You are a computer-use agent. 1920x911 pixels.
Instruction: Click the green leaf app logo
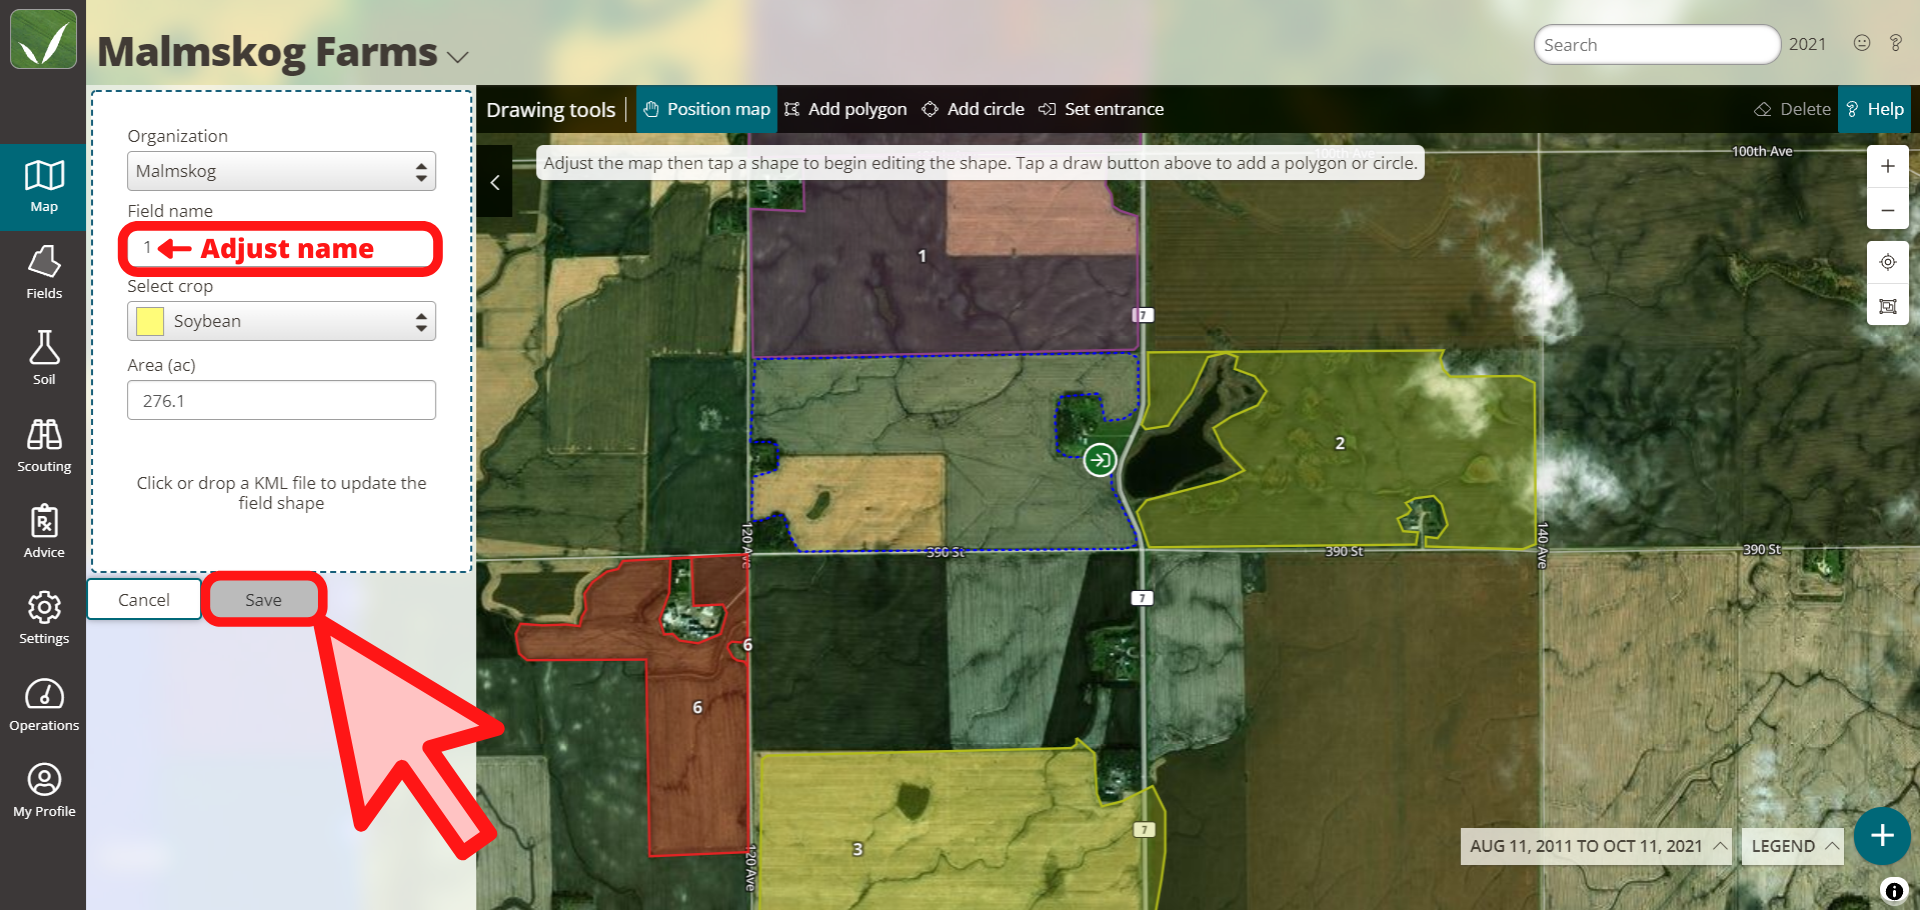point(43,40)
